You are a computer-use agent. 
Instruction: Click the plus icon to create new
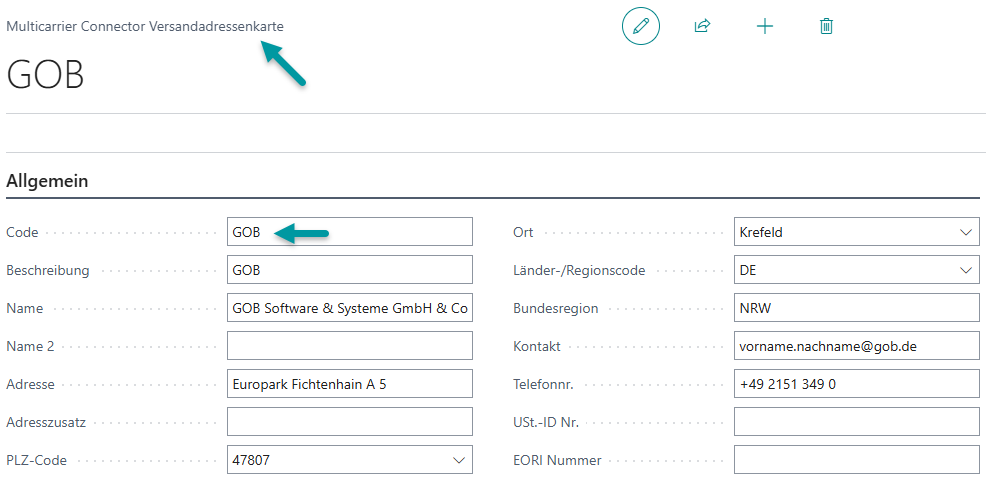tap(765, 26)
